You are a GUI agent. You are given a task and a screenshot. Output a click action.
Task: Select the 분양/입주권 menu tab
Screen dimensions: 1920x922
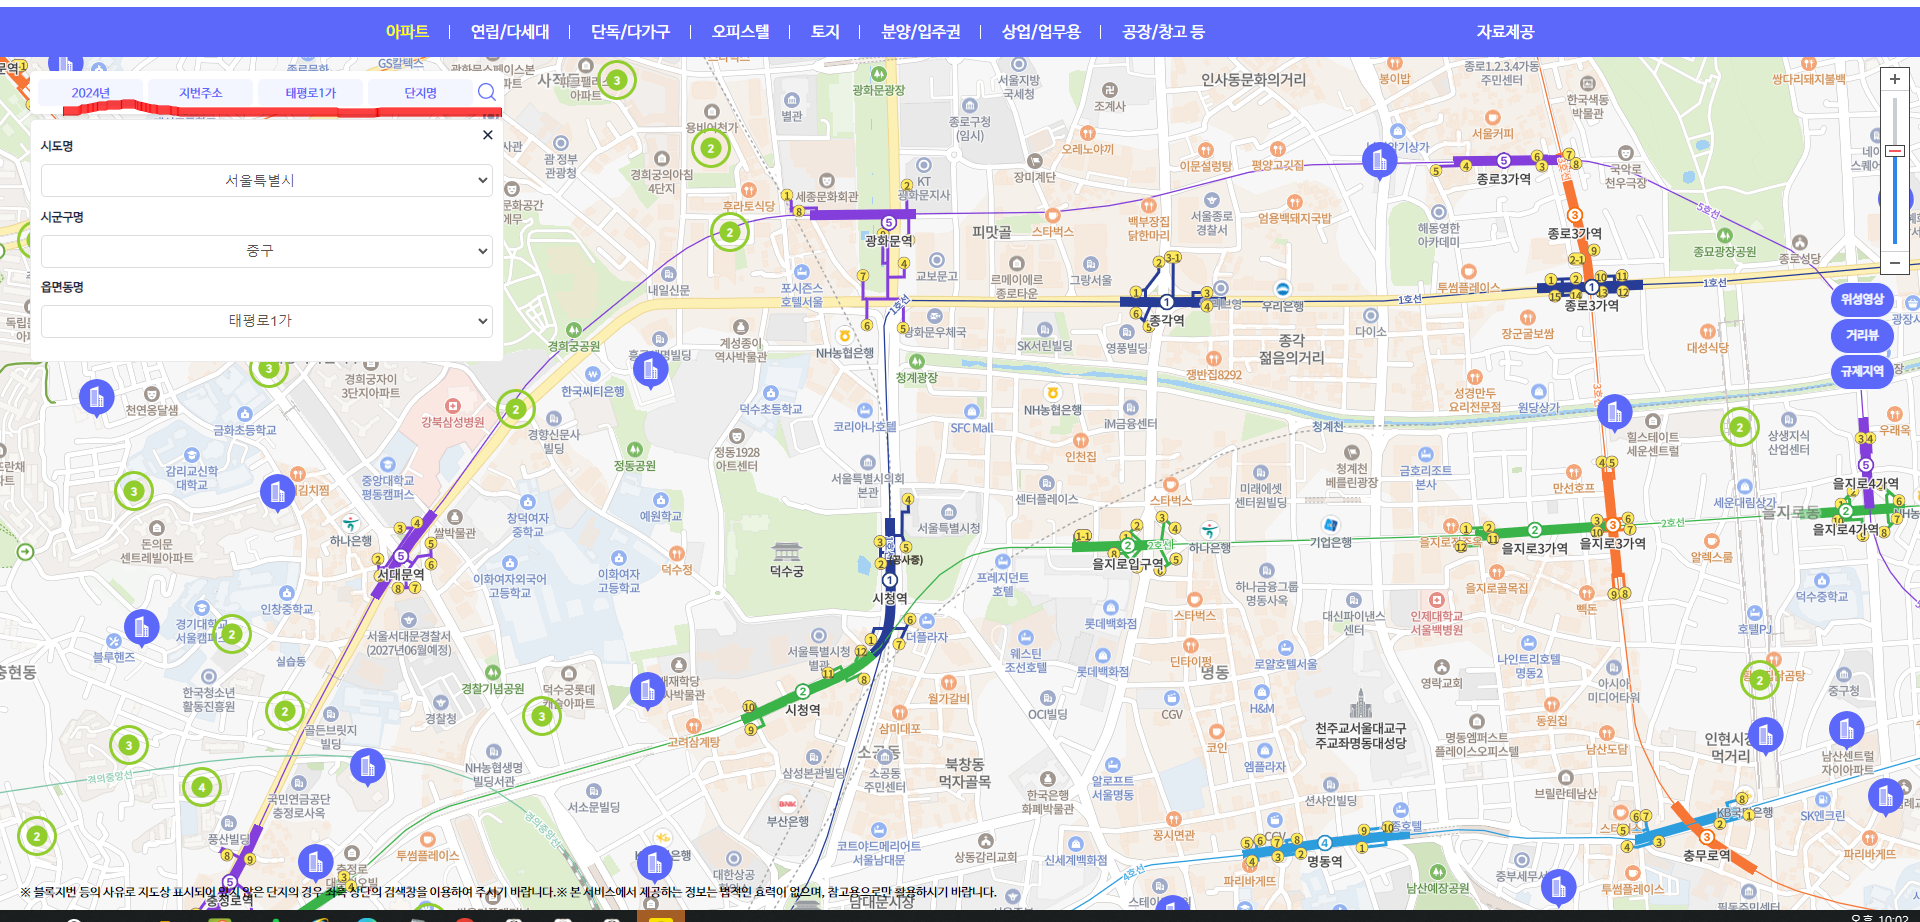[920, 32]
